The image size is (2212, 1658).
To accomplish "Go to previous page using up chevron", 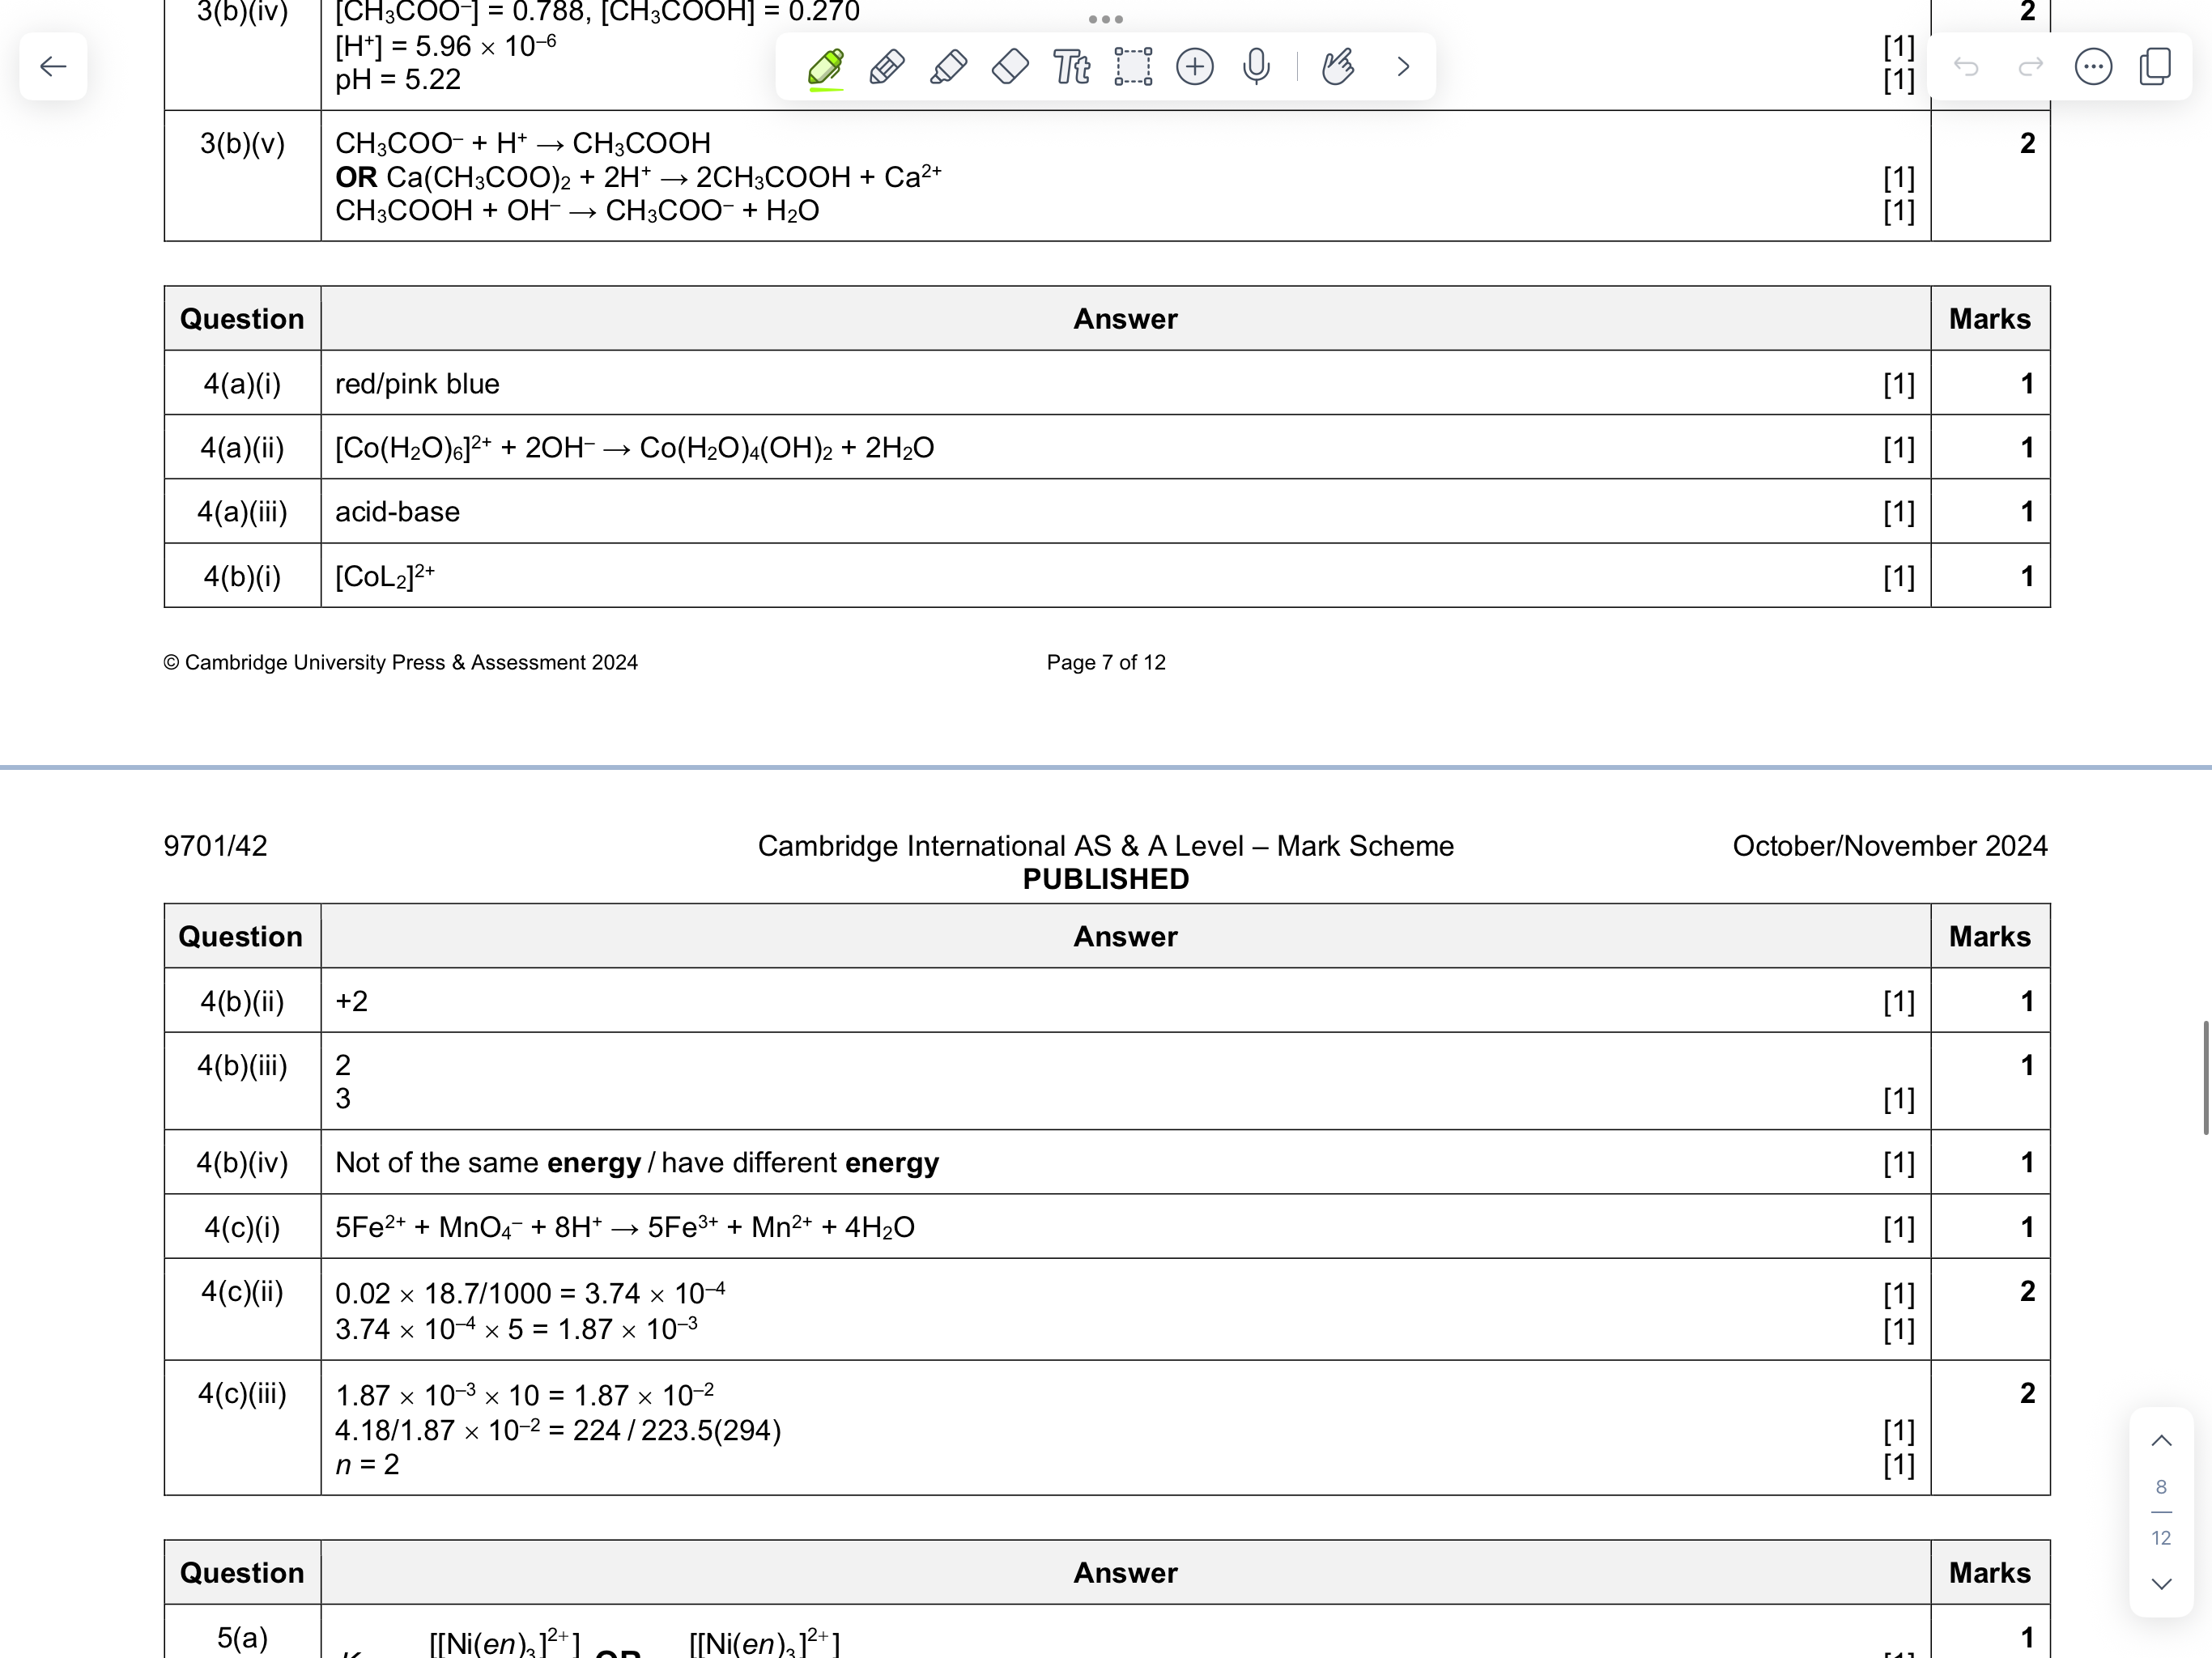I will (2161, 1441).
